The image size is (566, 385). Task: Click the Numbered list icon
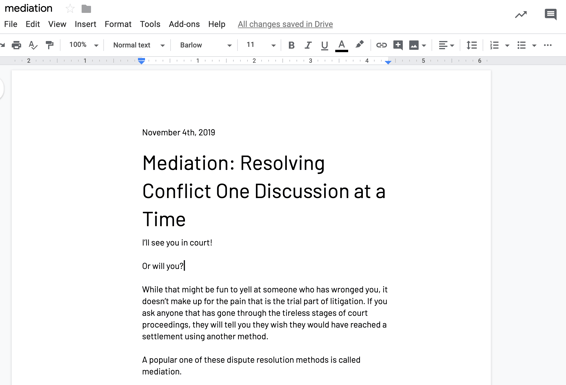click(x=494, y=45)
